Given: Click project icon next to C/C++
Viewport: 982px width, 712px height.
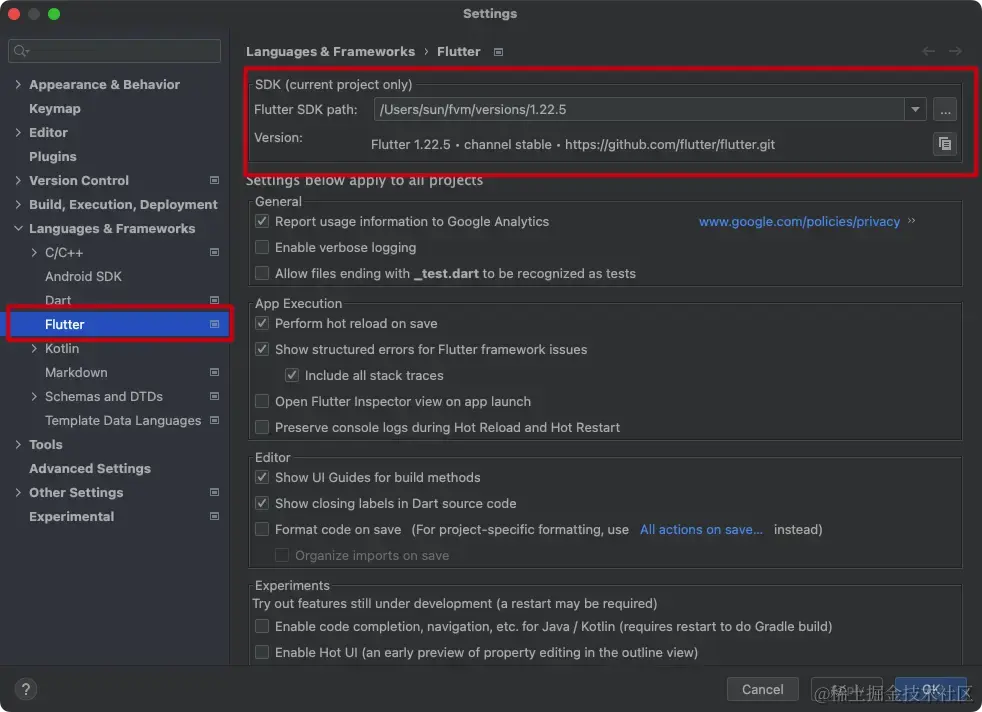Looking at the screenshot, I should (214, 252).
